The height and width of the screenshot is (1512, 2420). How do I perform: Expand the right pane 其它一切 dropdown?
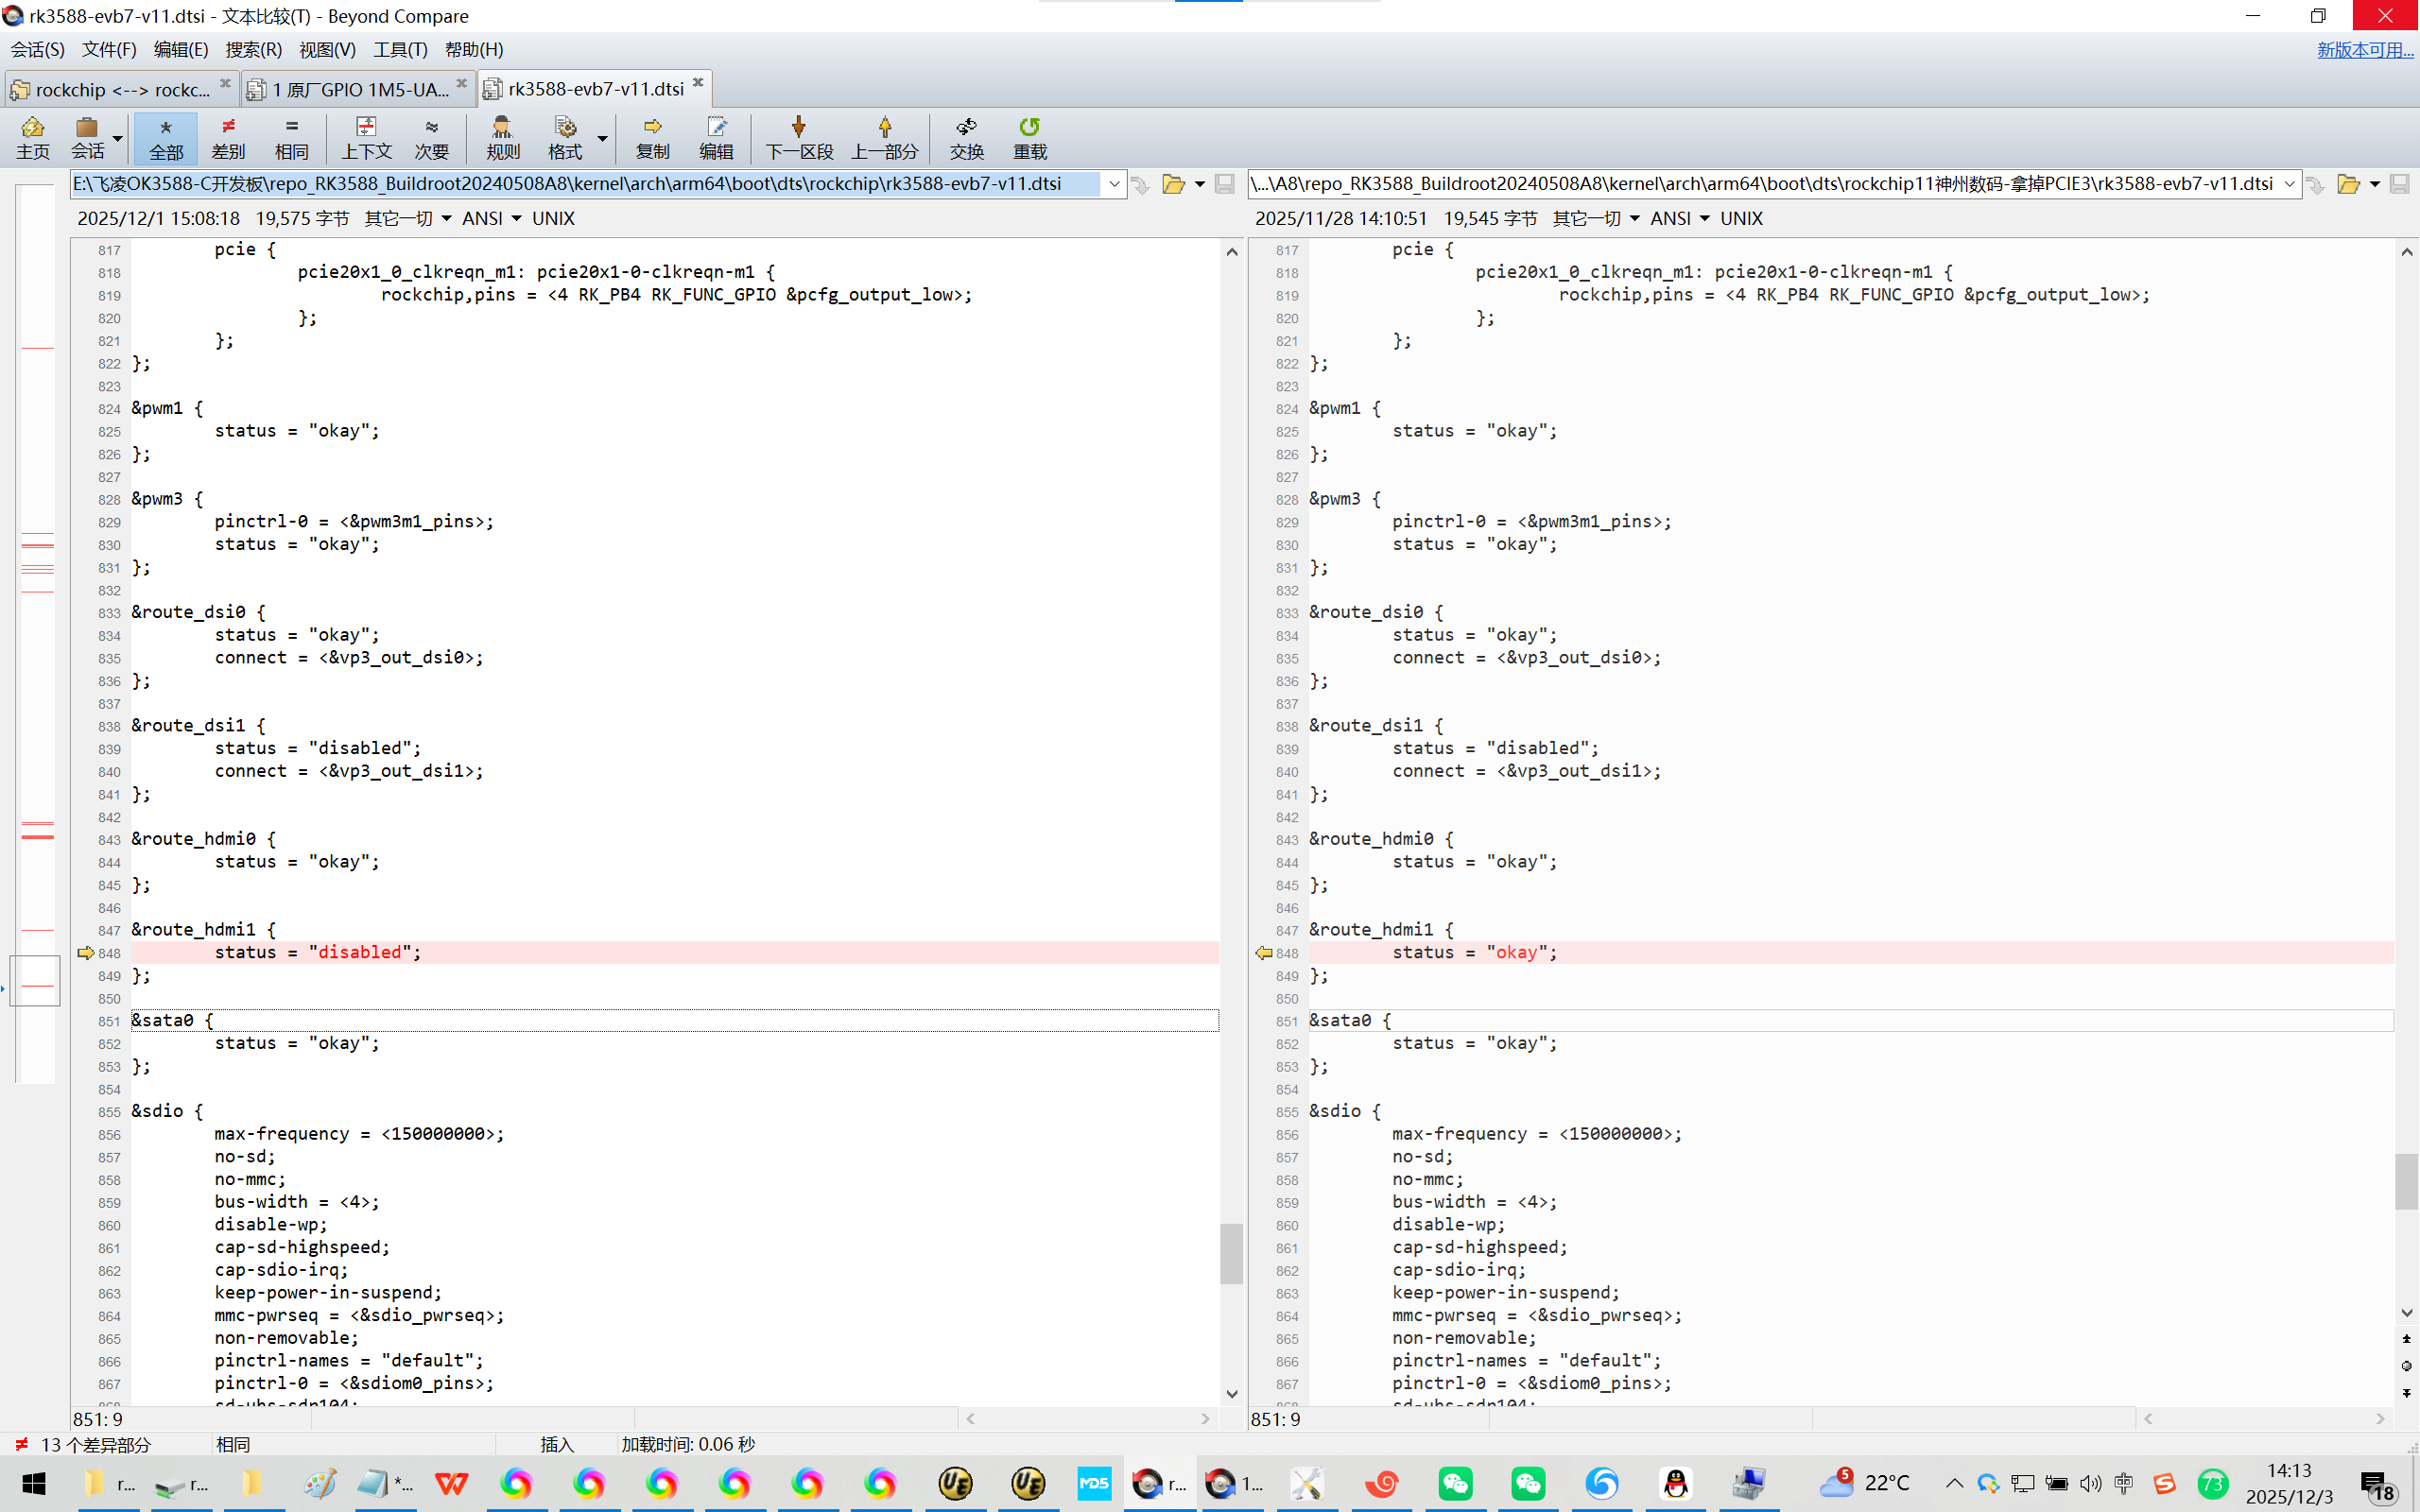(x=1595, y=218)
